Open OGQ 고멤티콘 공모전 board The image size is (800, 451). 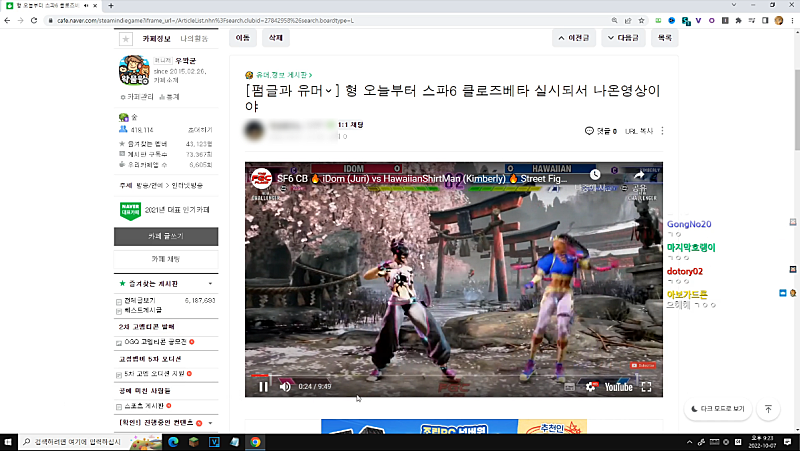(x=155, y=342)
